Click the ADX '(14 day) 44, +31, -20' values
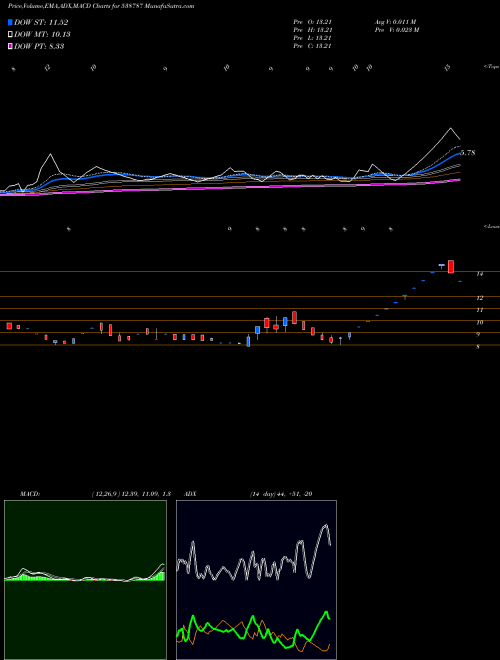Screen dimensions: 500x660 point(280,494)
